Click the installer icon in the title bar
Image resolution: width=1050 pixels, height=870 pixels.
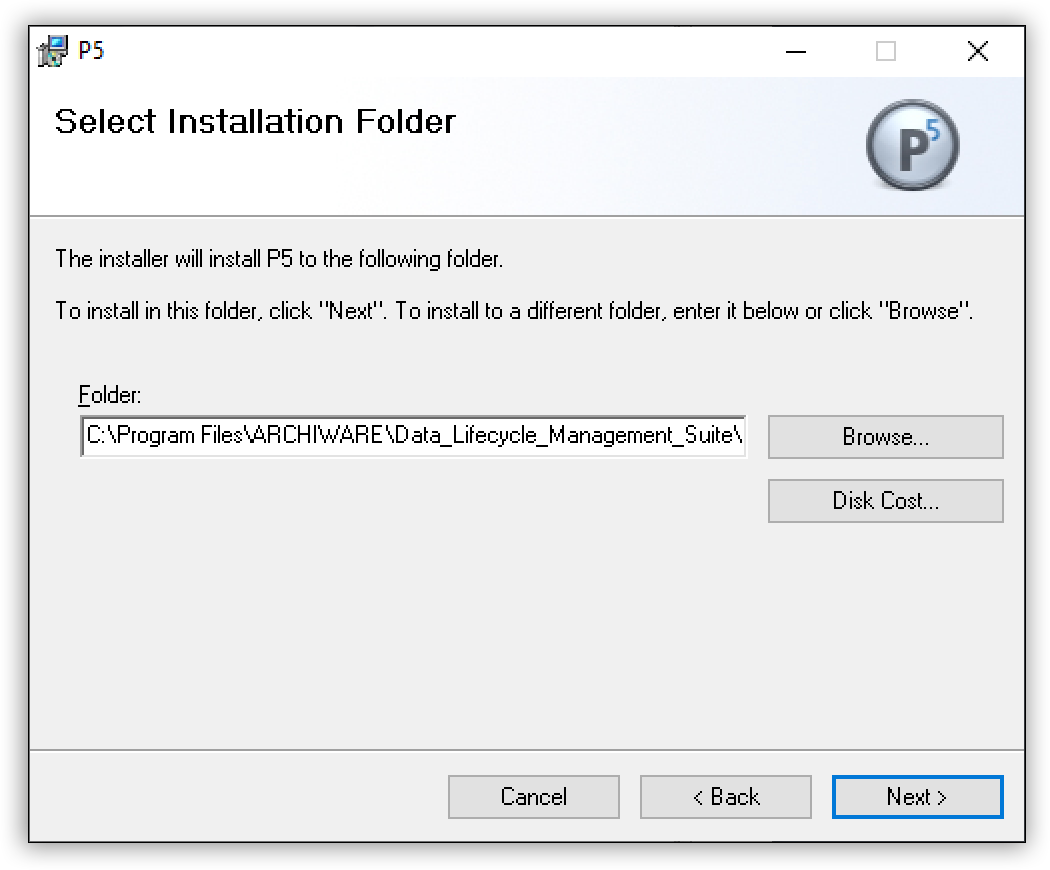(x=52, y=52)
